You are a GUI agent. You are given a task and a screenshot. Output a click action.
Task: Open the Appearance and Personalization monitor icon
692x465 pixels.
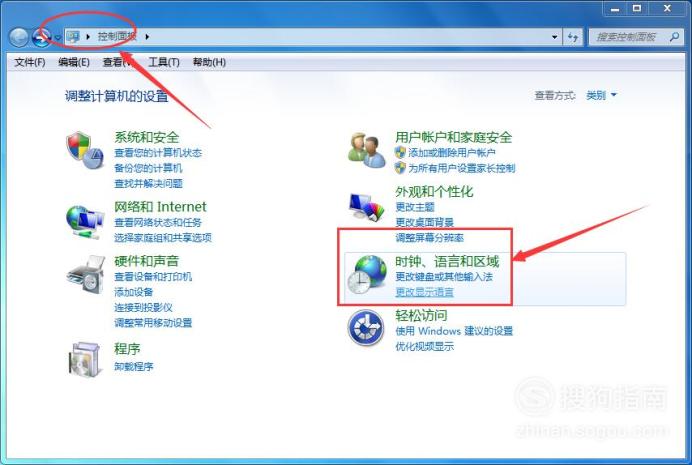point(366,206)
